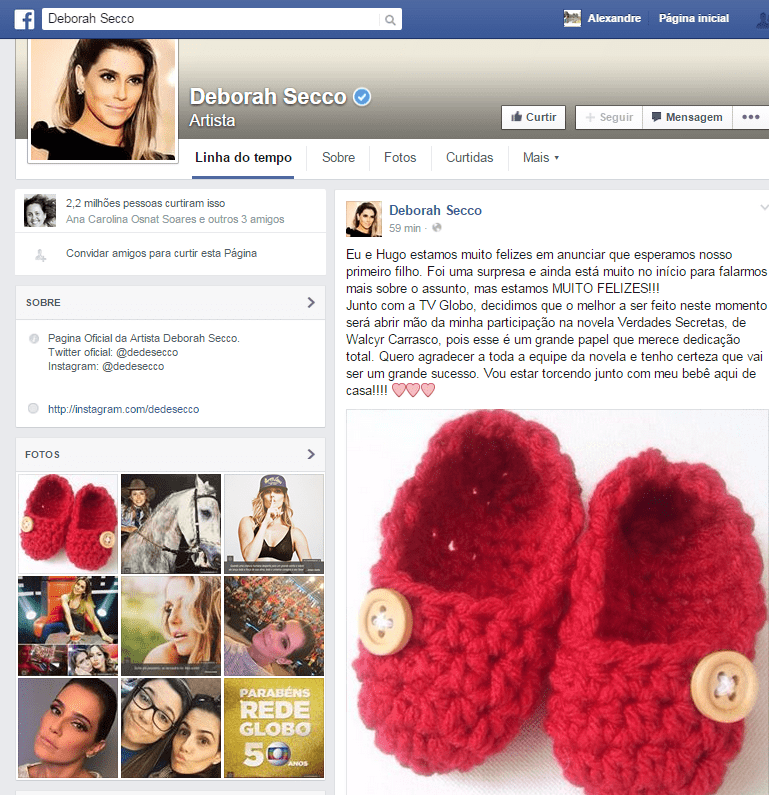Viewport: 769px width, 795px height.
Task: Click the Instagram: @dedesecco text
Action: tap(106, 367)
